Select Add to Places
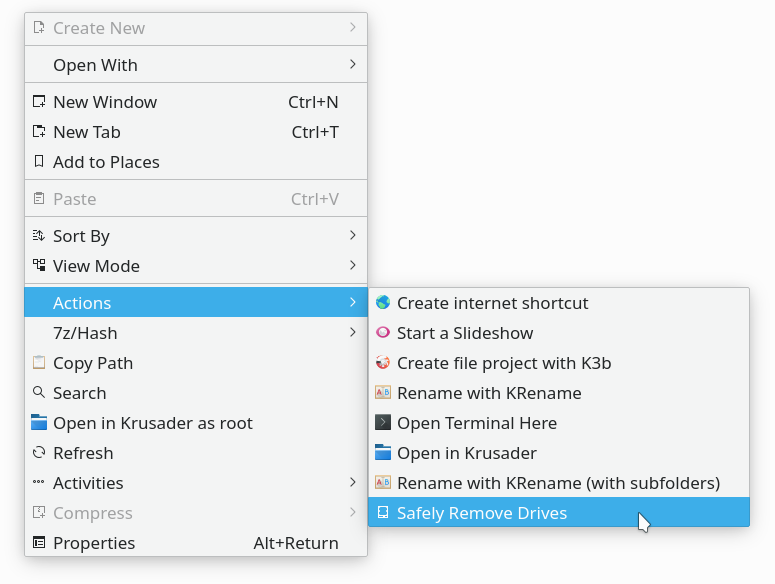 pyautogui.click(x=196, y=162)
